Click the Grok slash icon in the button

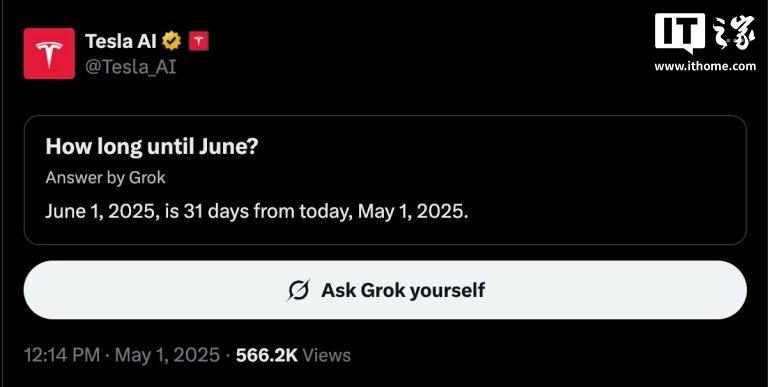coord(298,290)
